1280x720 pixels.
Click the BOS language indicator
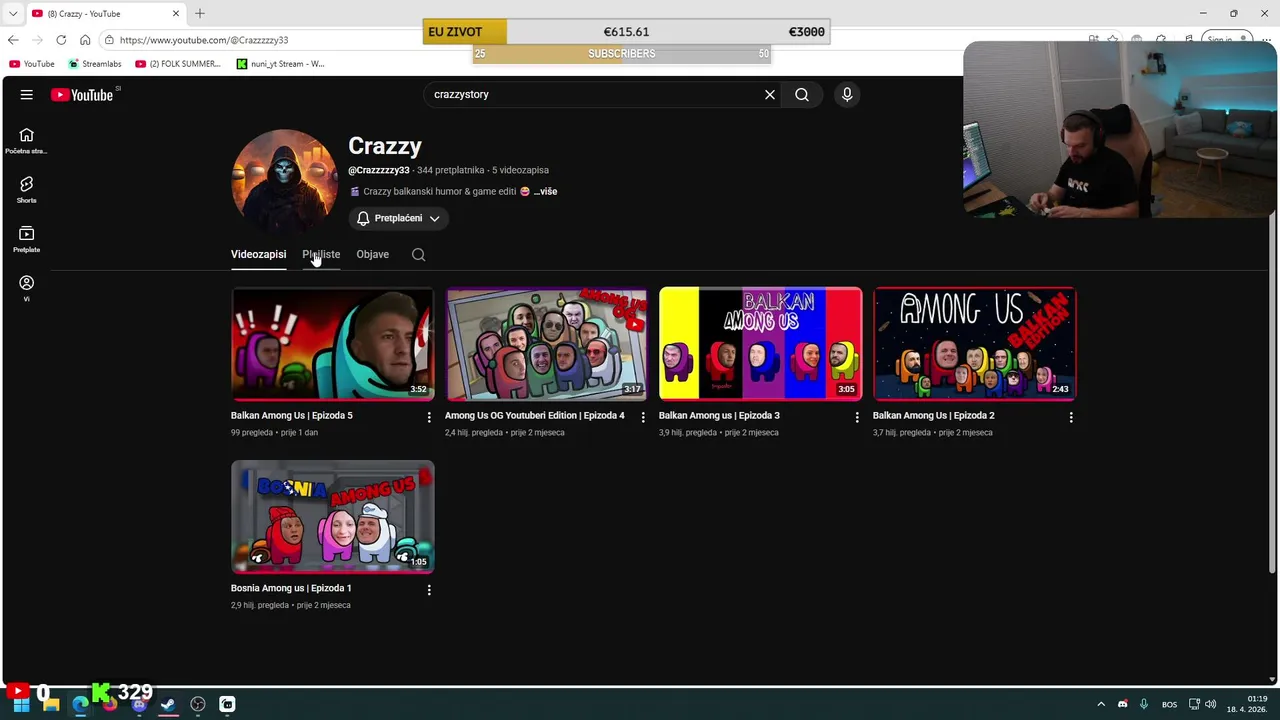[x=1169, y=704]
